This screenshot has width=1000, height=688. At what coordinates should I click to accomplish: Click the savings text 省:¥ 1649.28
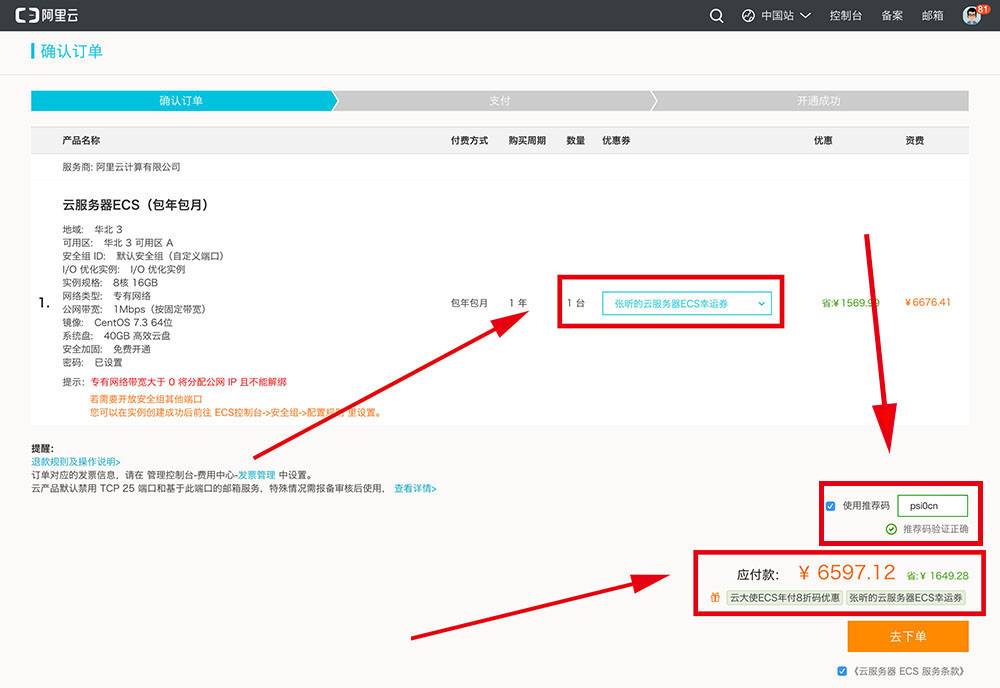click(x=938, y=576)
